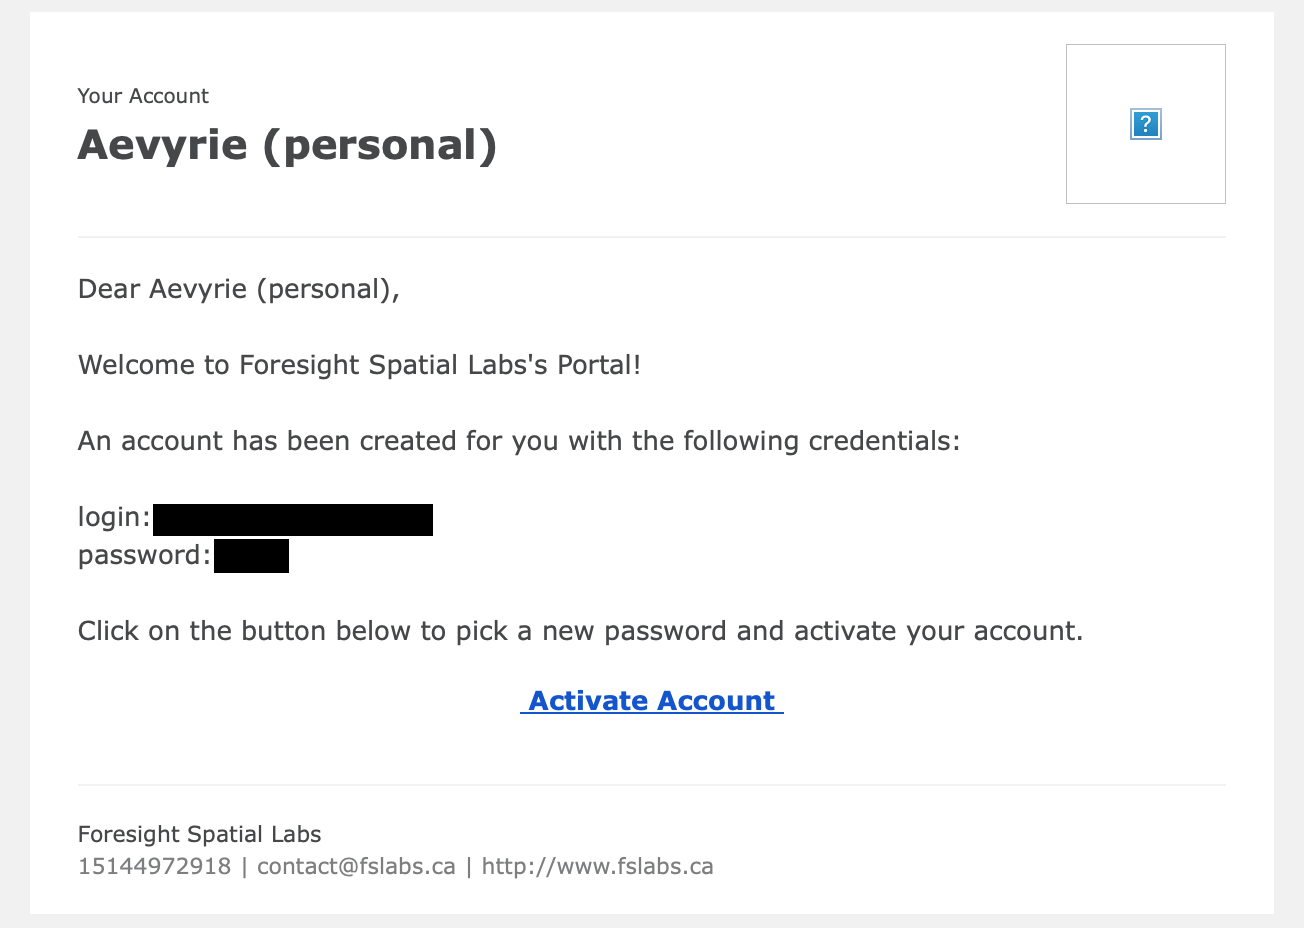Click the footer "Foresight Spatial Labs" company name
Viewport: 1304px width, 928px height.
(x=200, y=834)
